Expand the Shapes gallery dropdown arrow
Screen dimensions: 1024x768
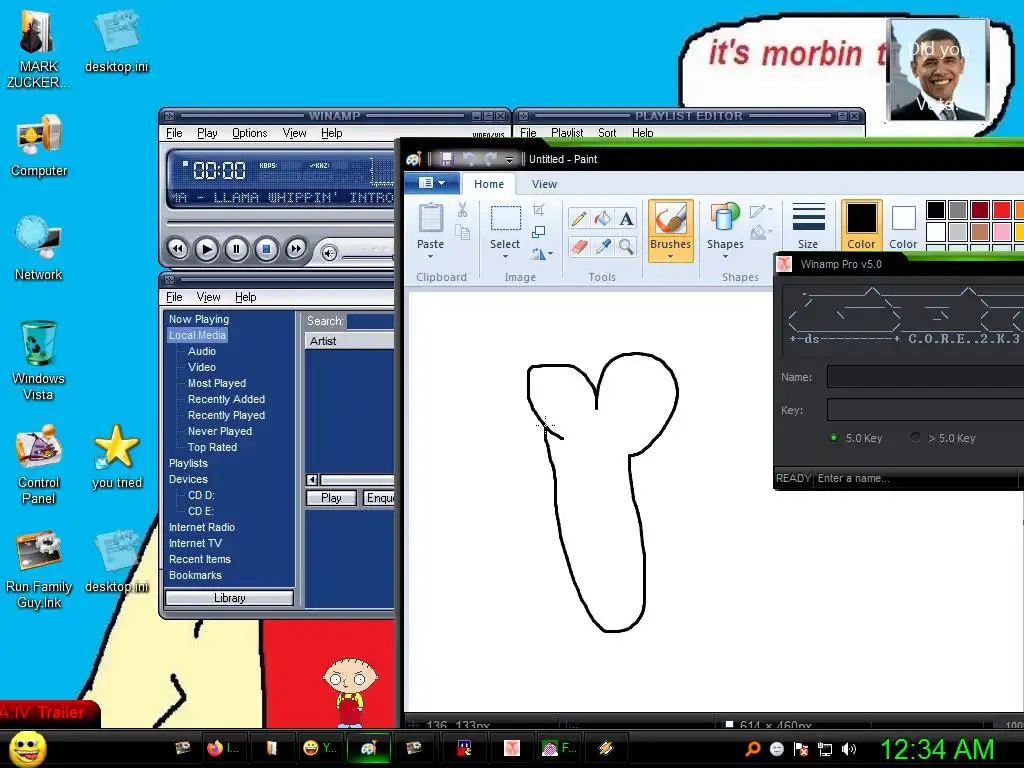pyautogui.click(x=725, y=257)
